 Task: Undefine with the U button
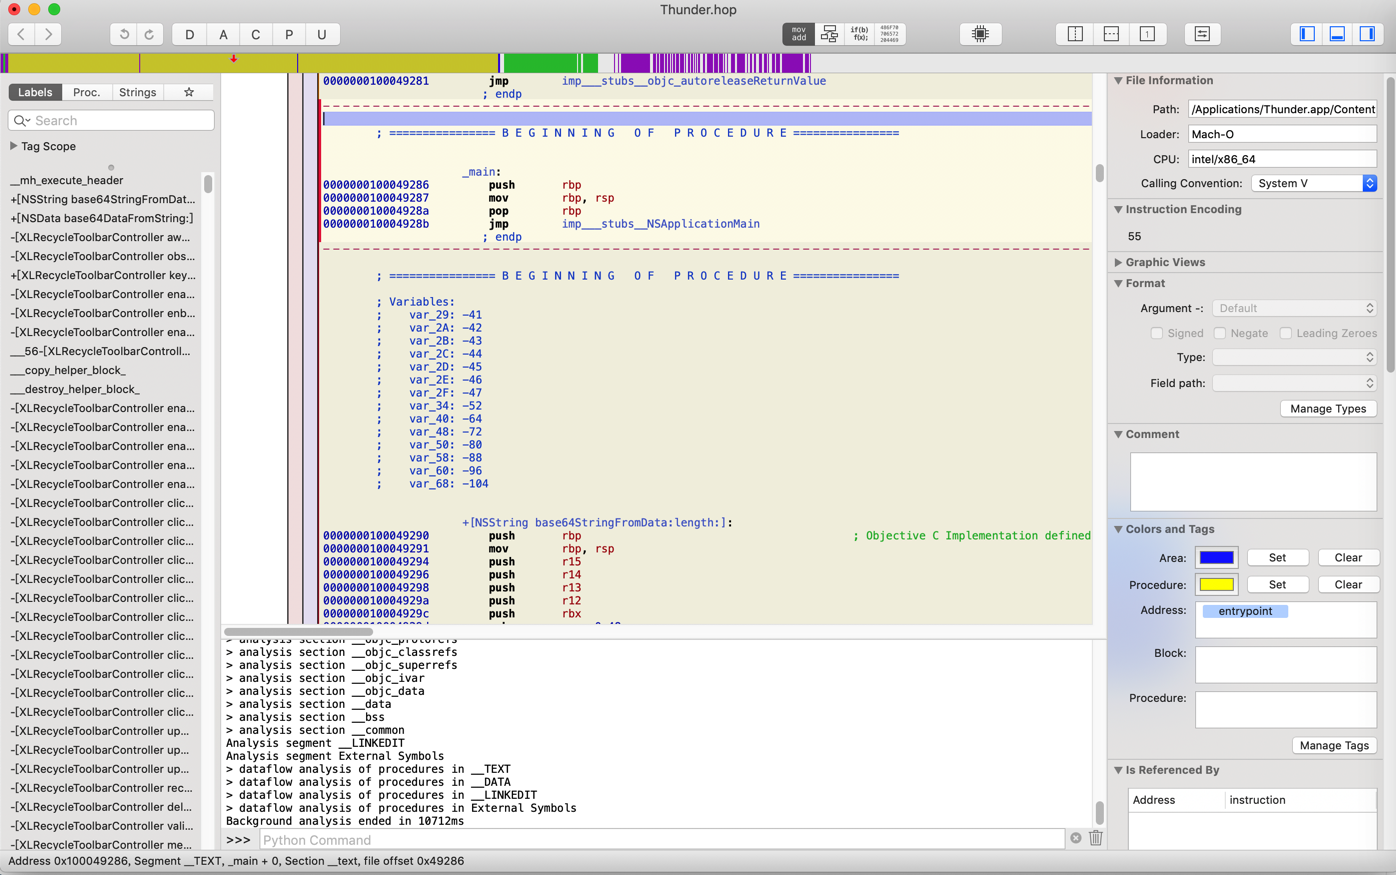click(322, 34)
